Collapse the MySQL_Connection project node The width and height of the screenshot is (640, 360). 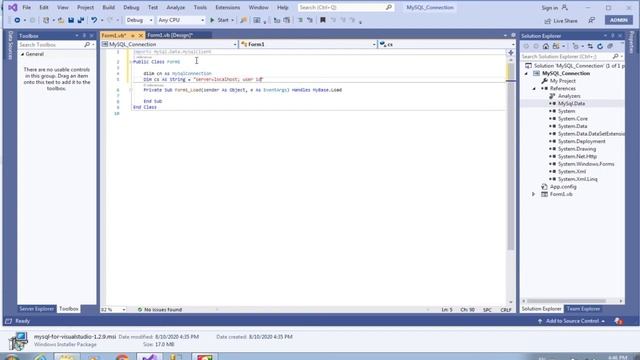(527, 73)
